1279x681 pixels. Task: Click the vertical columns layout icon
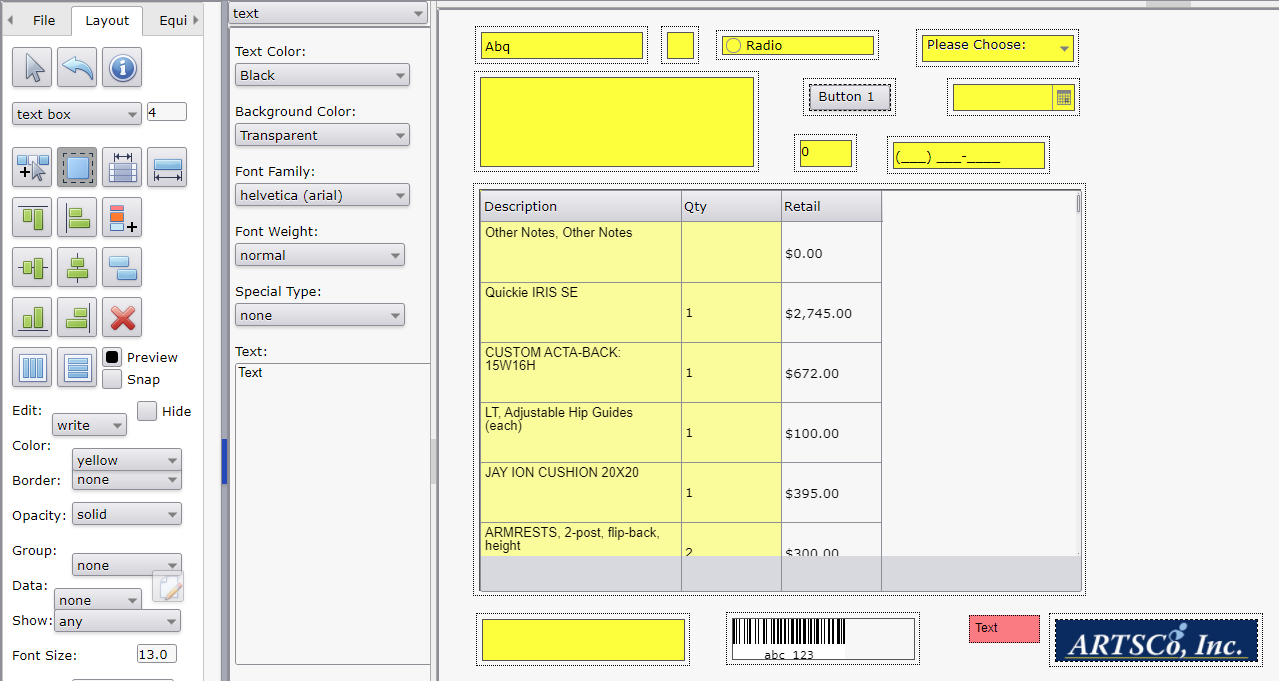coord(32,367)
